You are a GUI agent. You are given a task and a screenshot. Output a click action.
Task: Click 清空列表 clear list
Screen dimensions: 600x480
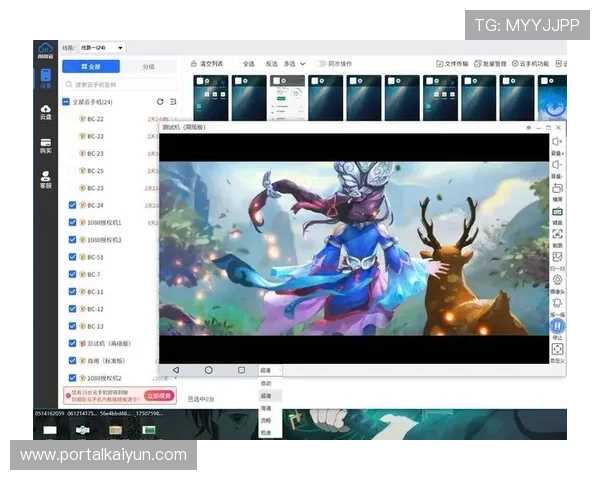click(207, 64)
